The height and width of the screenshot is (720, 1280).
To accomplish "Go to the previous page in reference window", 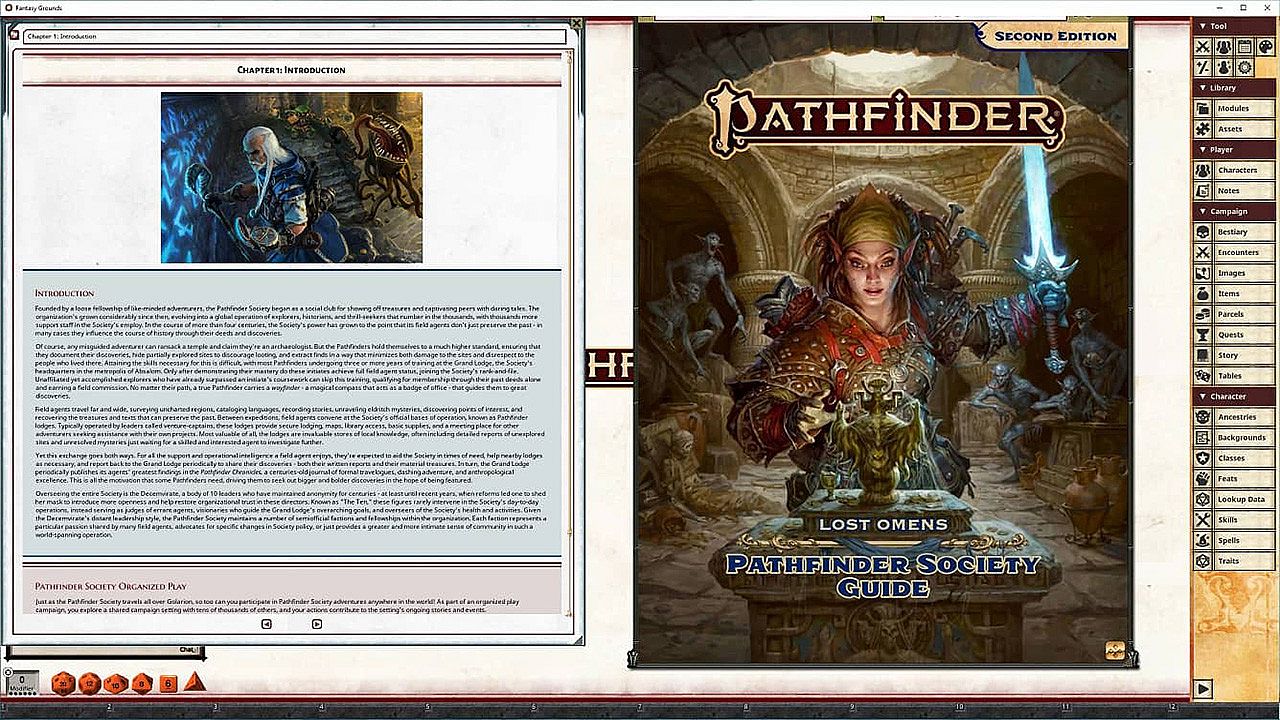I will [x=266, y=624].
